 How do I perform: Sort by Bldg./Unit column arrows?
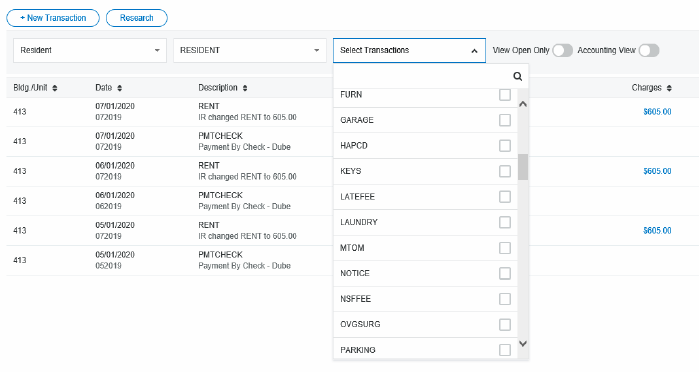pos(55,88)
